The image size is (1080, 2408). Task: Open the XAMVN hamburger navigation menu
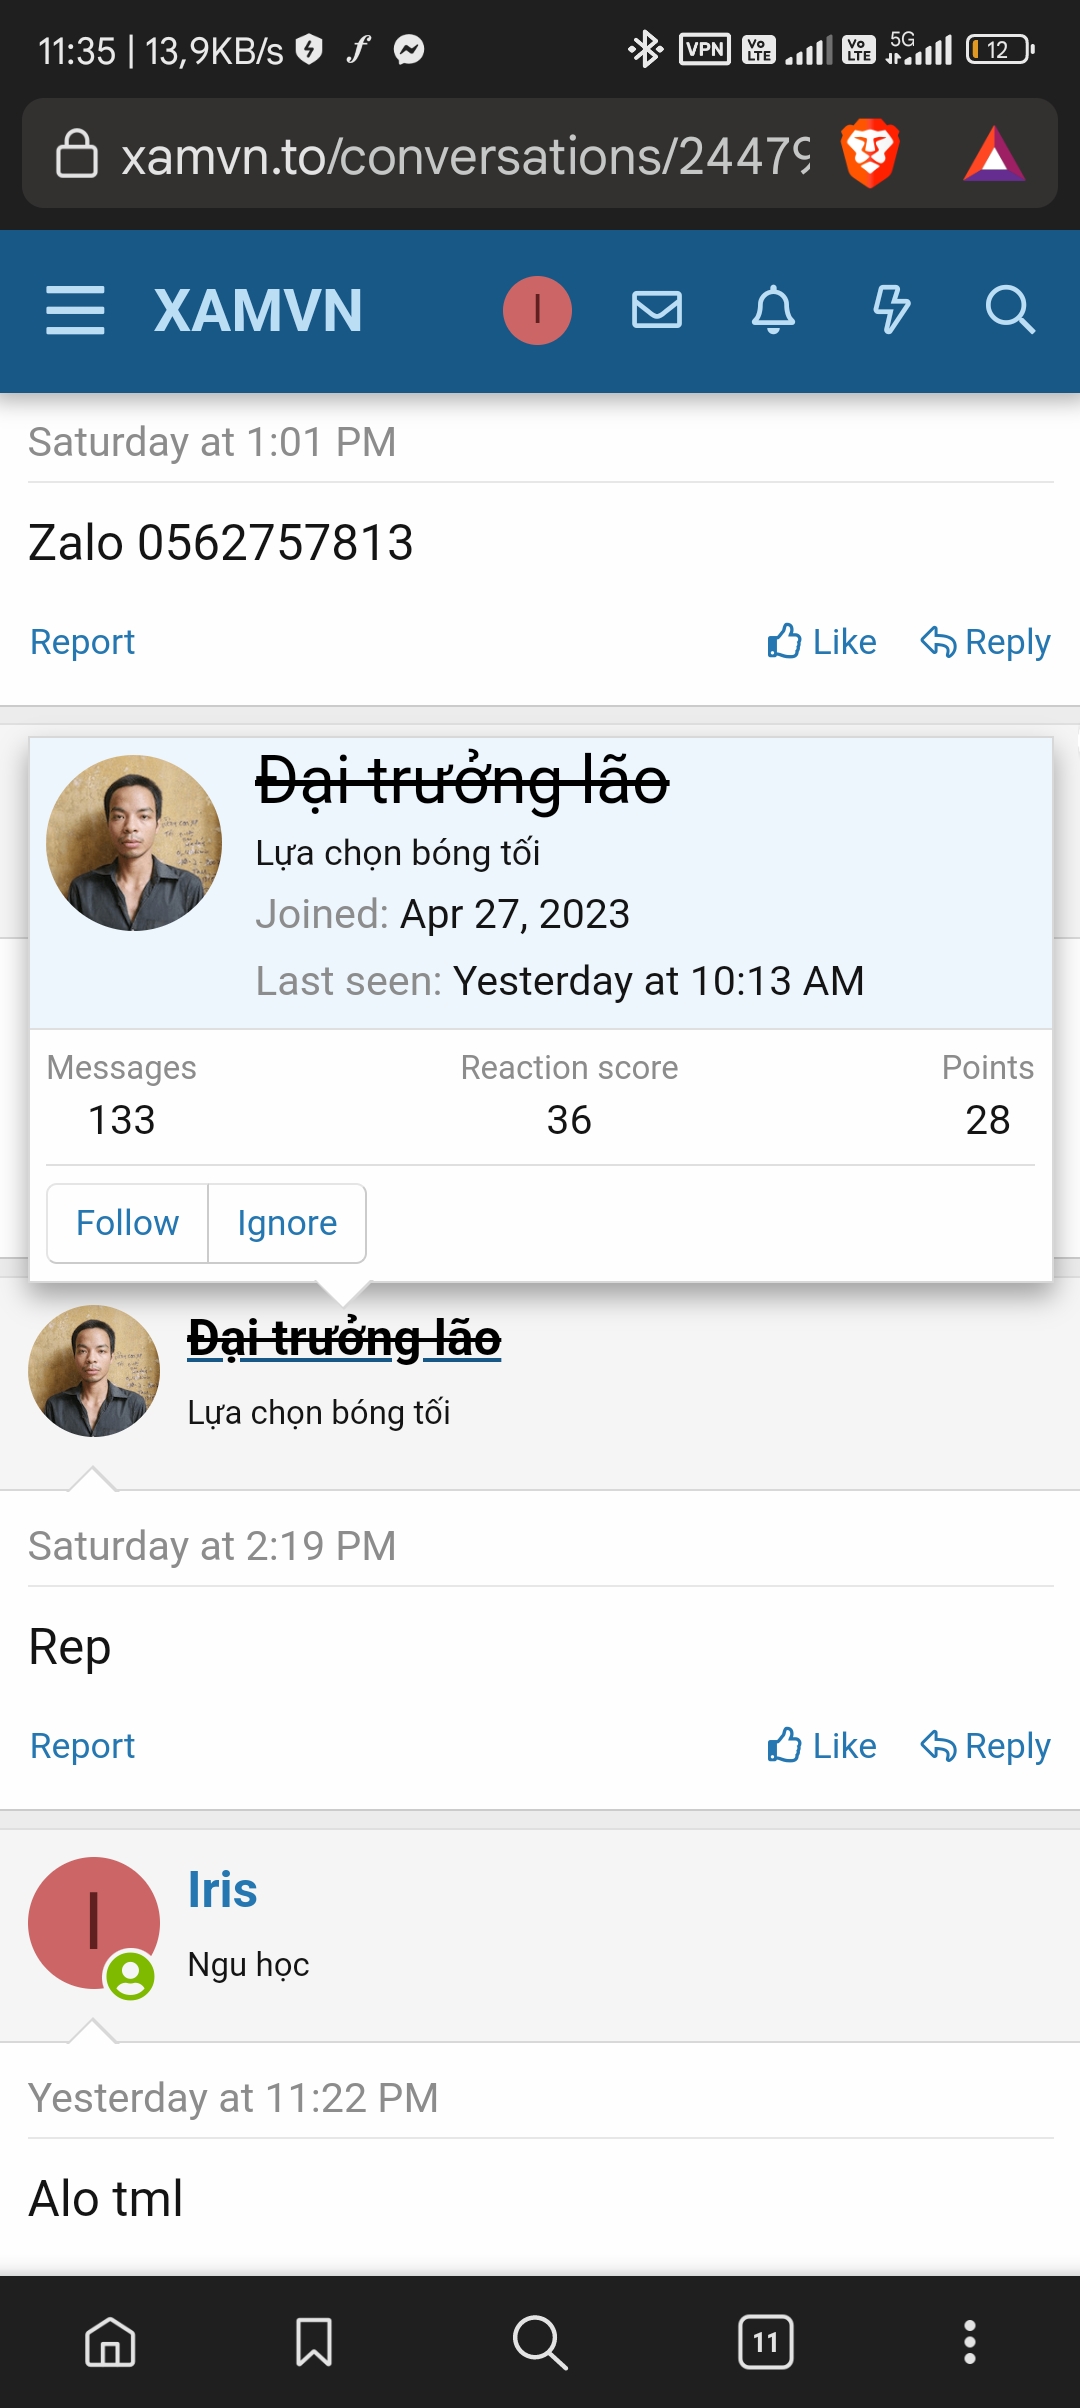(75, 310)
